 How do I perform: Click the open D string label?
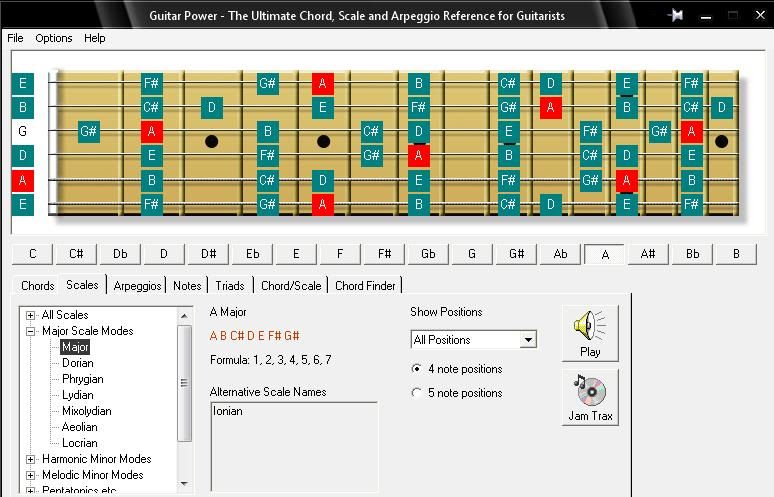click(23, 155)
